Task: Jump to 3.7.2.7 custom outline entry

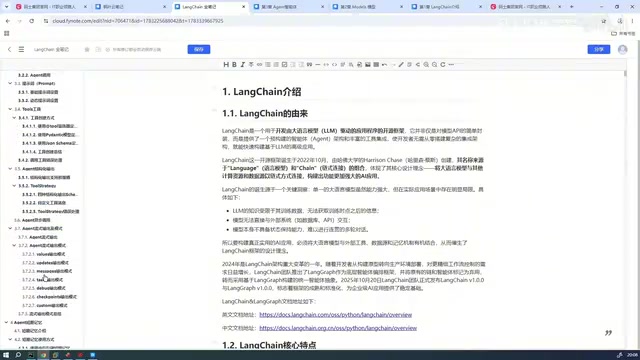Action: click(45, 305)
